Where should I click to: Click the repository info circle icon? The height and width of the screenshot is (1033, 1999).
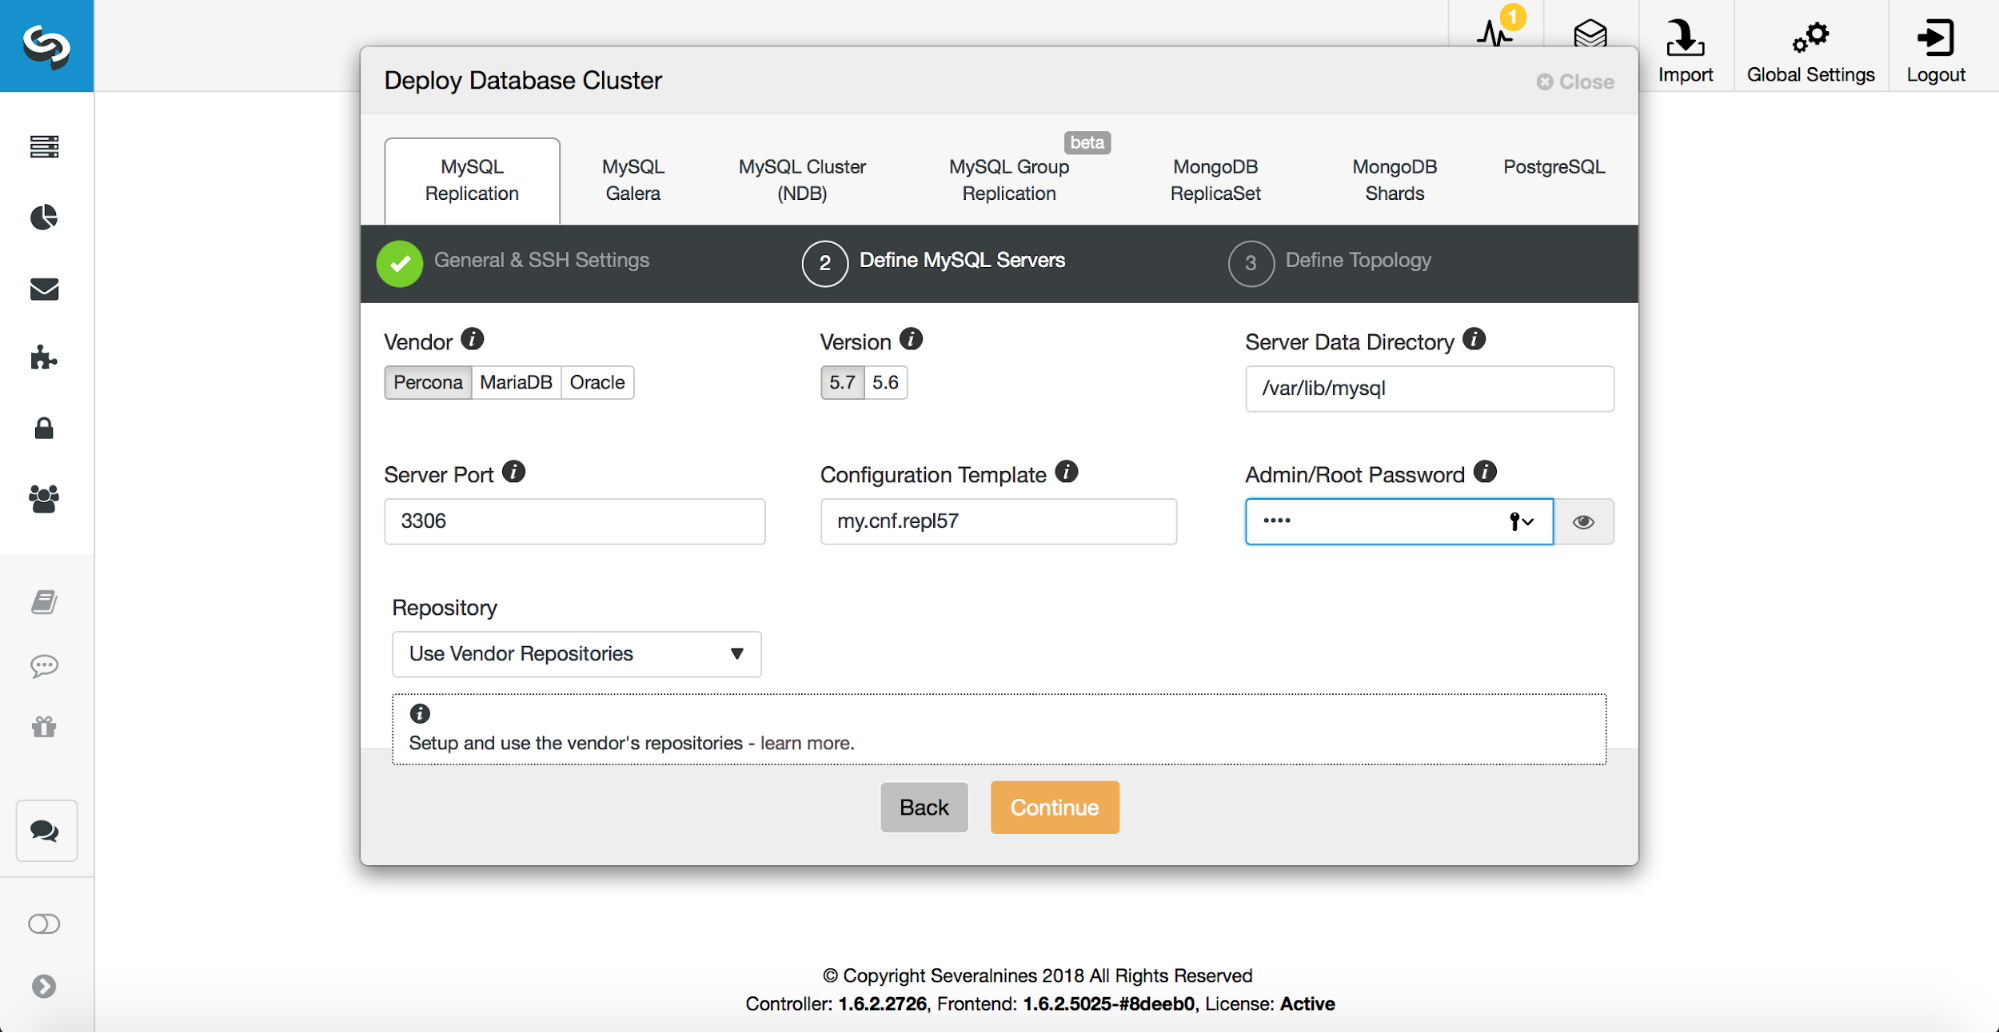[x=420, y=713]
